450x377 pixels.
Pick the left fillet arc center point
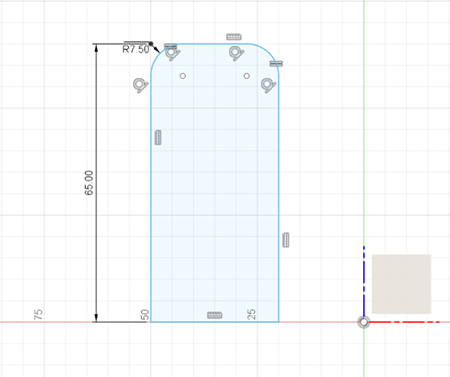point(183,76)
